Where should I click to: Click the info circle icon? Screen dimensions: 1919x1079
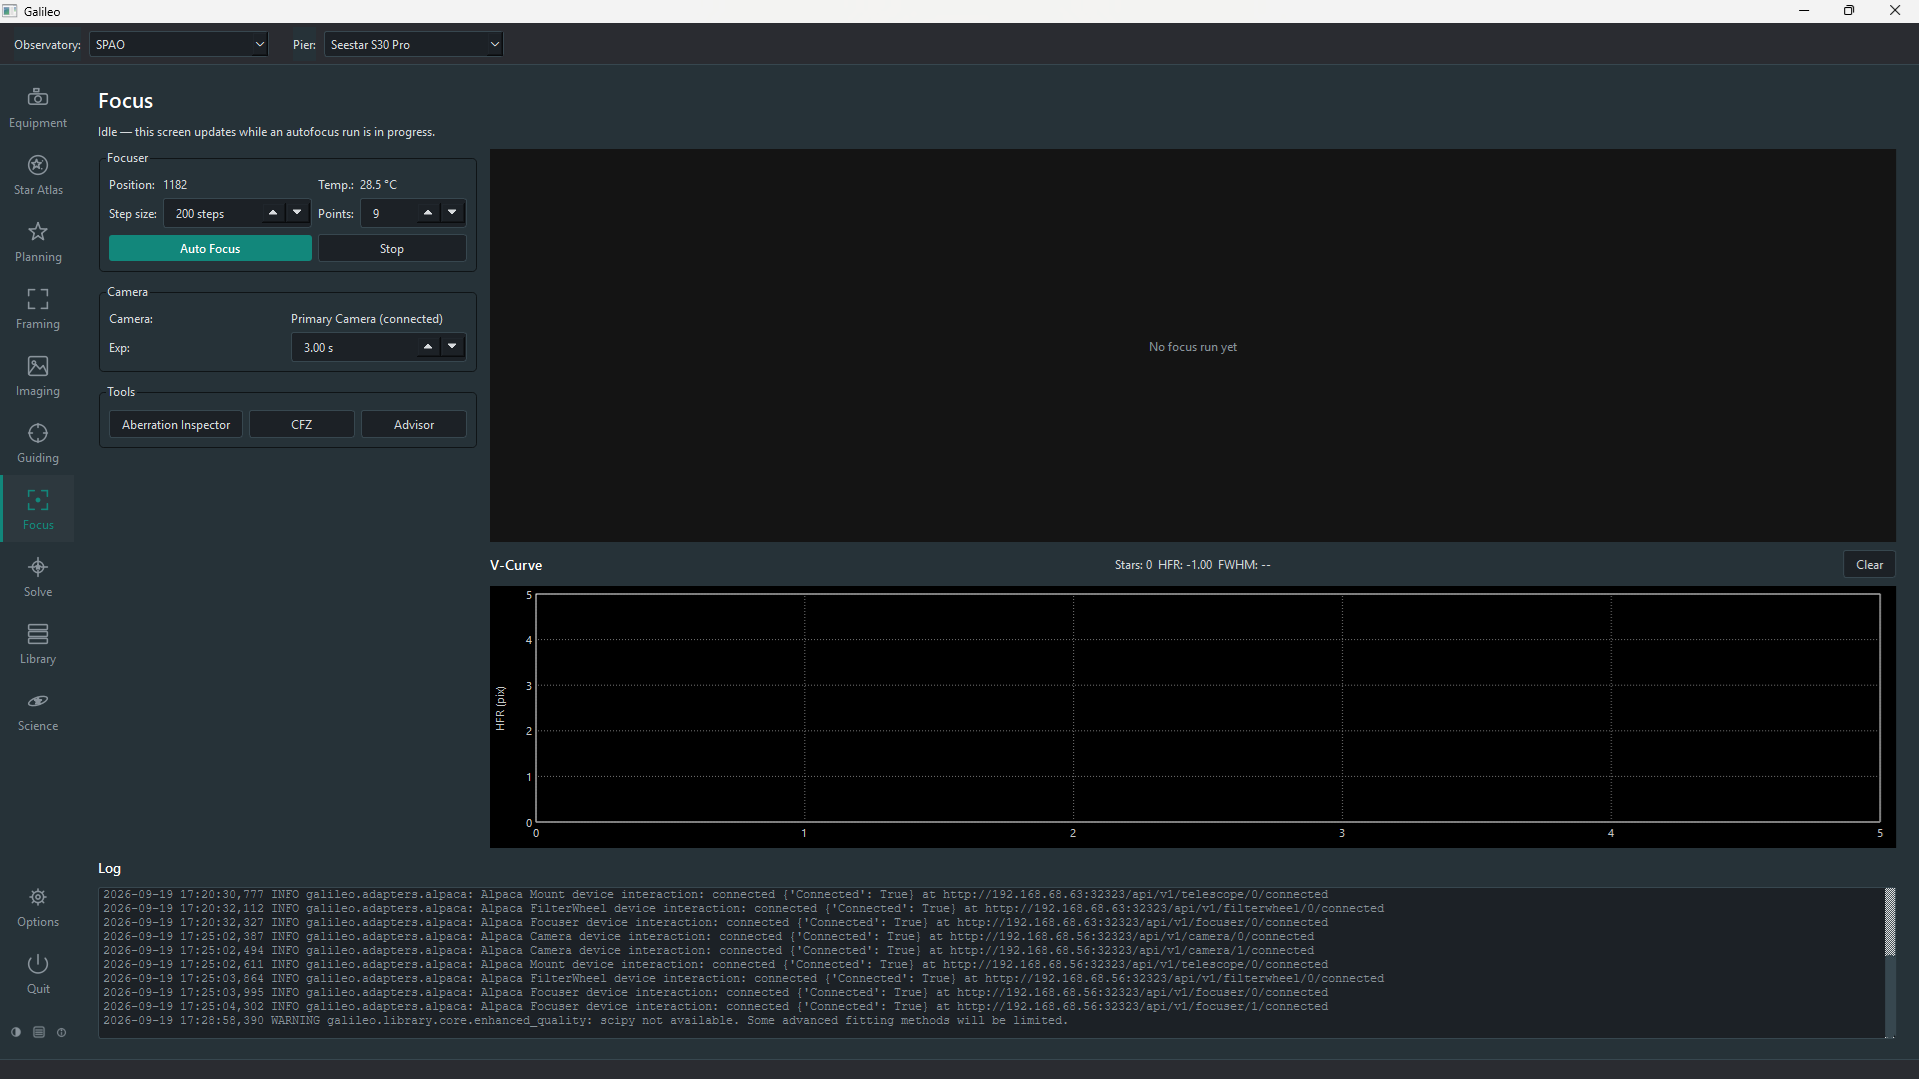(x=62, y=1032)
